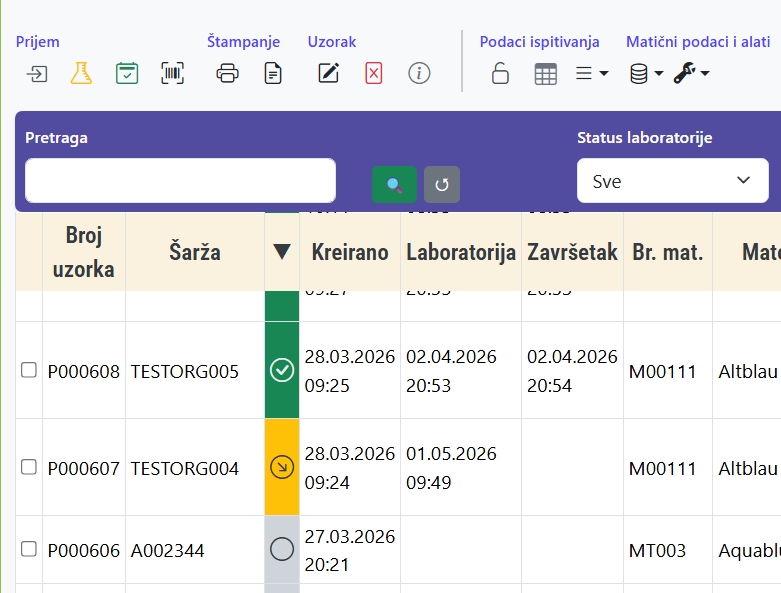
Task: Show sample info with the i icon
Action: (419, 73)
